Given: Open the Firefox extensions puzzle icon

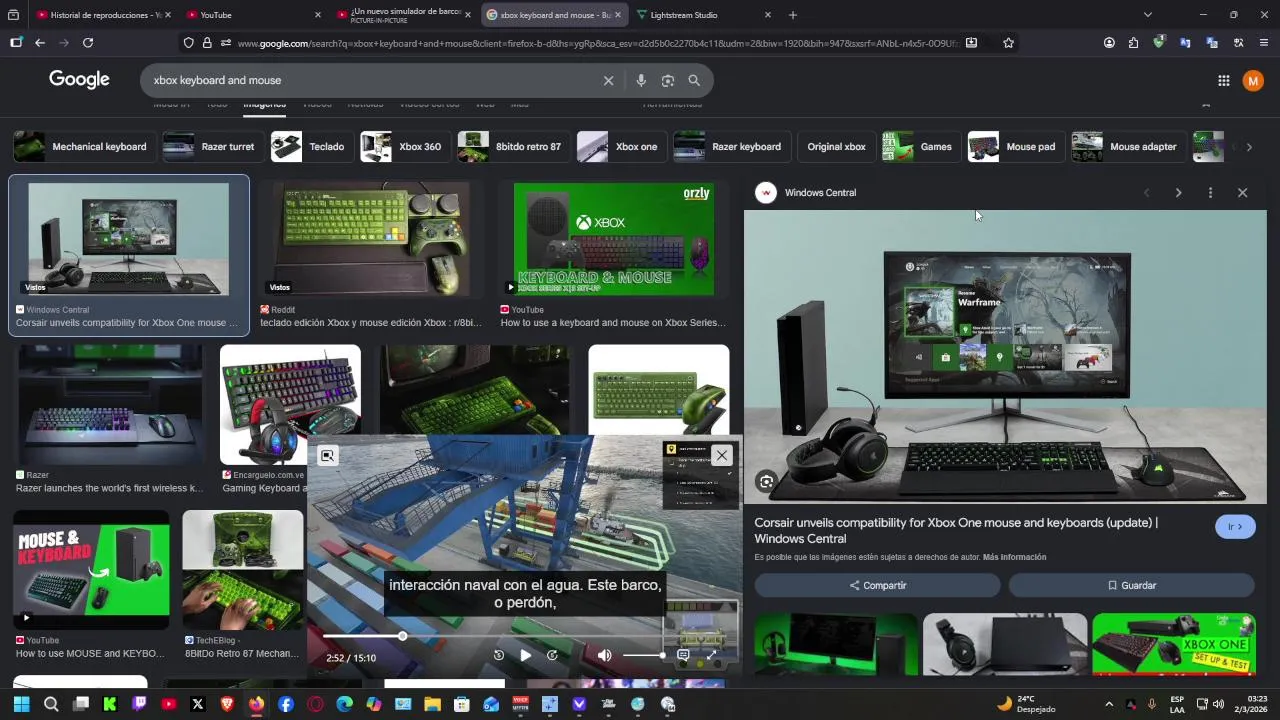Looking at the screenshot, I should click(1133, 43).
